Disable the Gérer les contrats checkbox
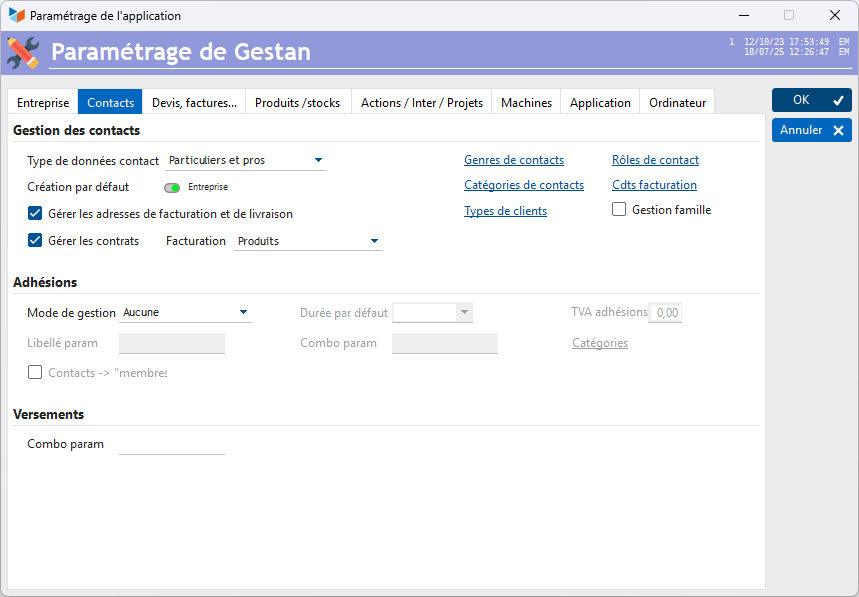 pyautogui.click(x=35, y=240)
